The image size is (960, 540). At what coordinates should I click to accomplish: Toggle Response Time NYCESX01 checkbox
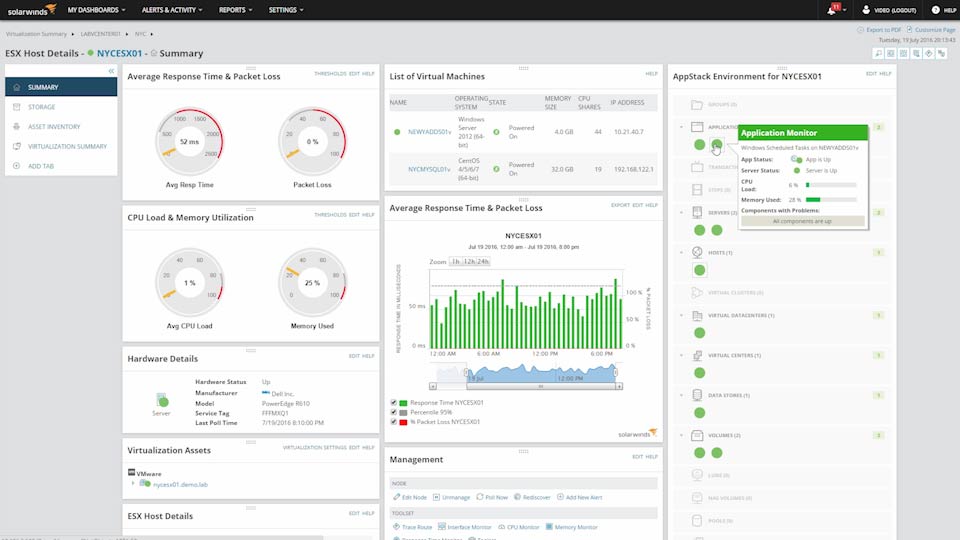(394, 403)
